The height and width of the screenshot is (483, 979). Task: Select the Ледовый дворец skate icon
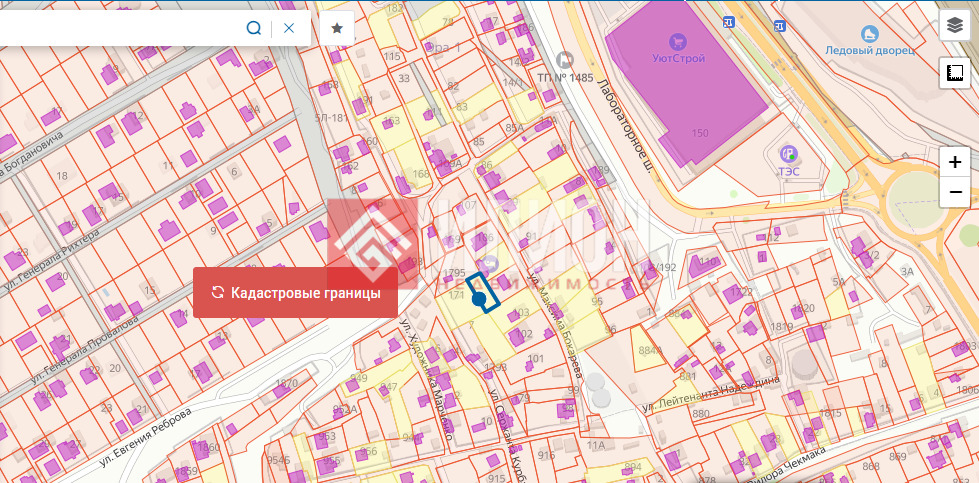click(x=868, y=34)
